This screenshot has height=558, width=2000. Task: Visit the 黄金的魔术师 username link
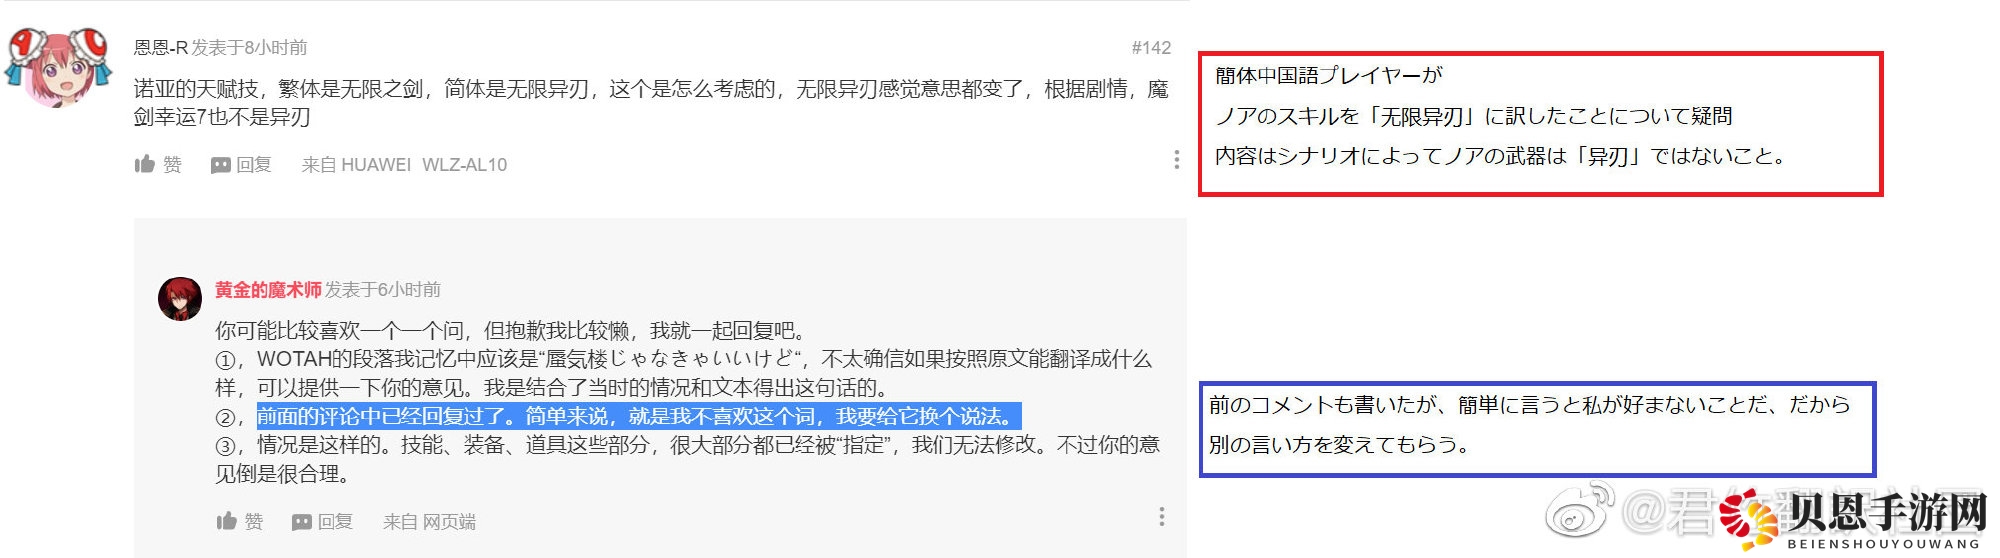tap(268, 289)
